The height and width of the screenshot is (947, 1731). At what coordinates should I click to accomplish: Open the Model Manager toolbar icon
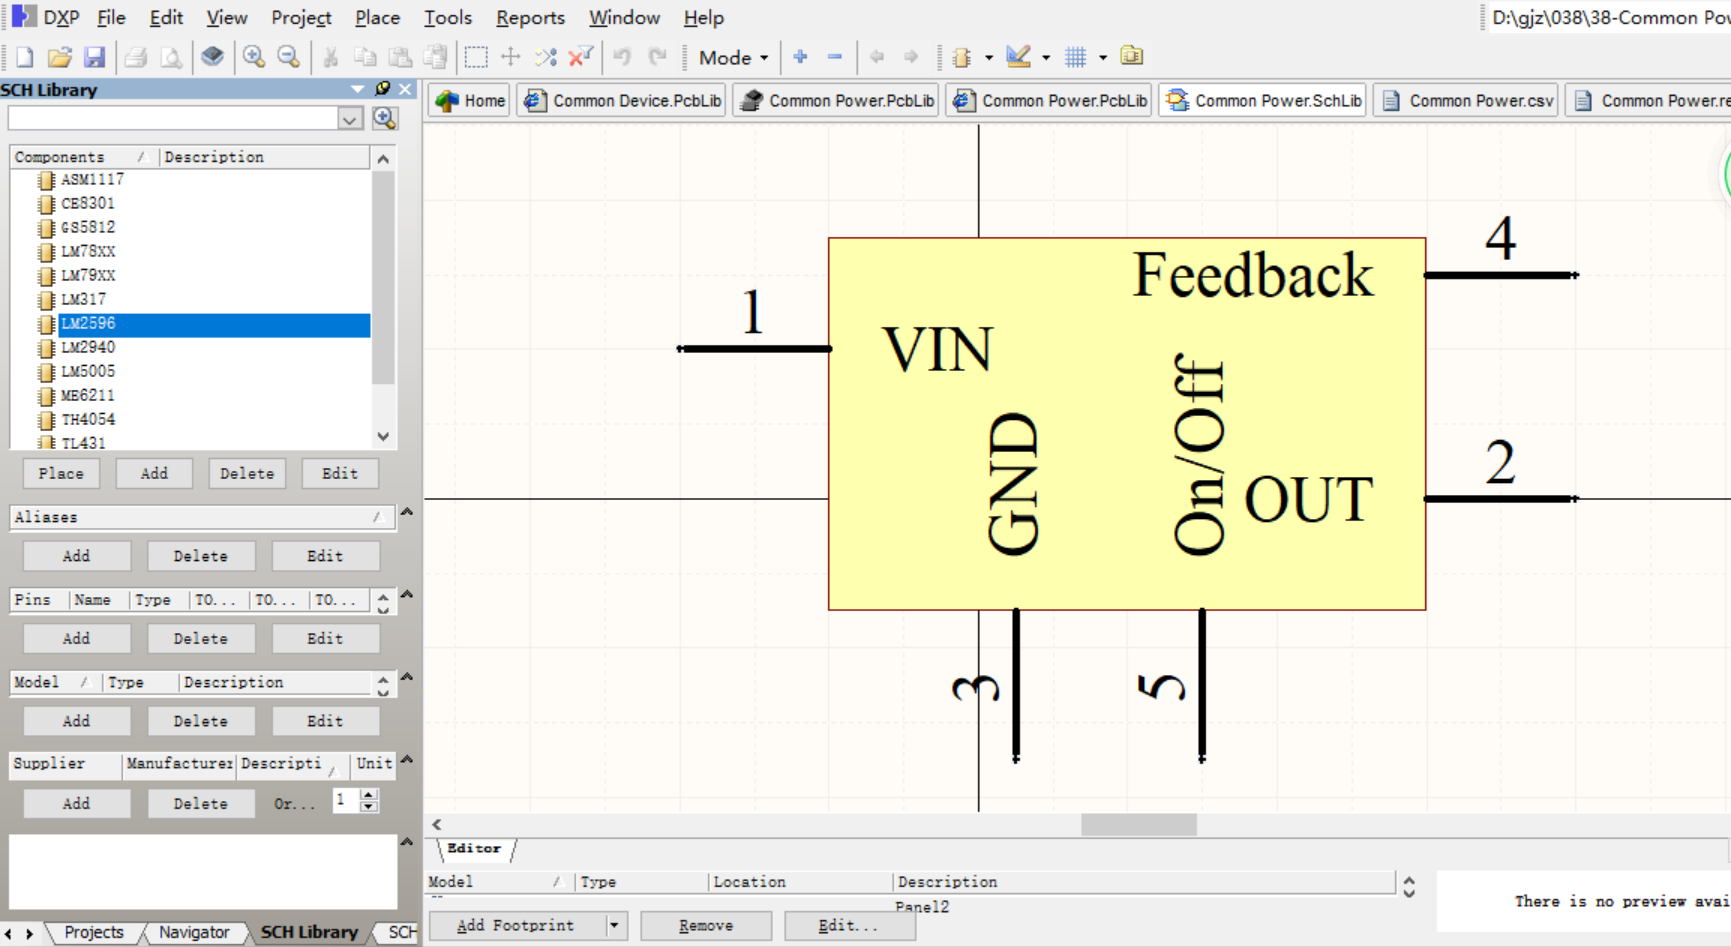click(x=1132, y=56)
